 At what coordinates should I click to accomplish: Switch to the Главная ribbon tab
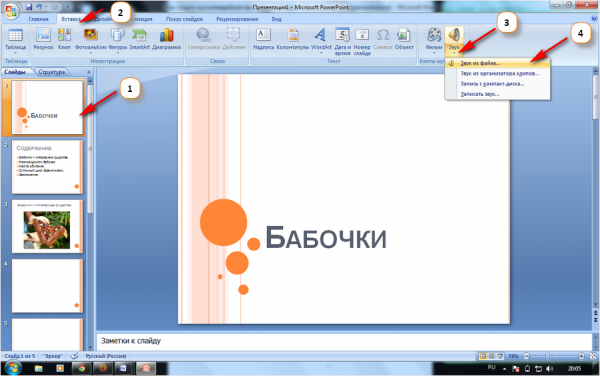tap(39, 19)
